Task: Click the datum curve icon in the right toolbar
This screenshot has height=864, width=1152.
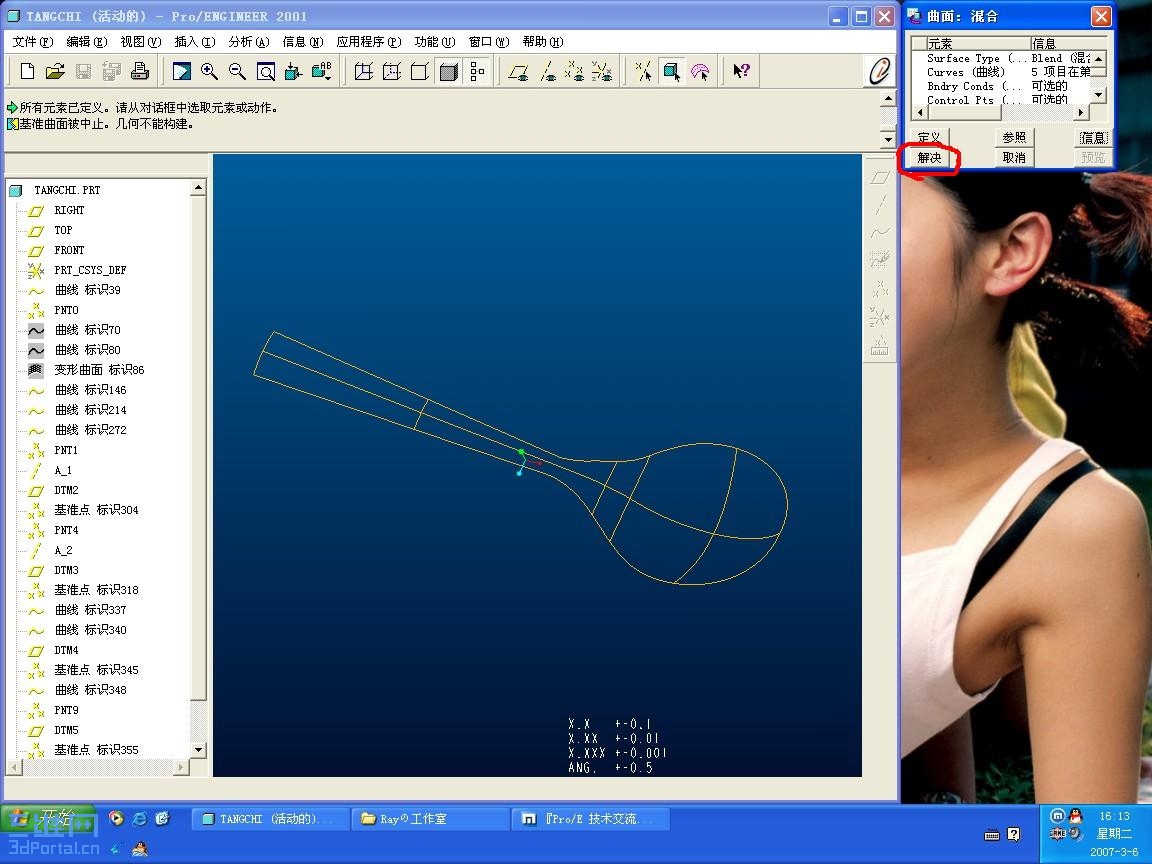Action: pos(879,232)
